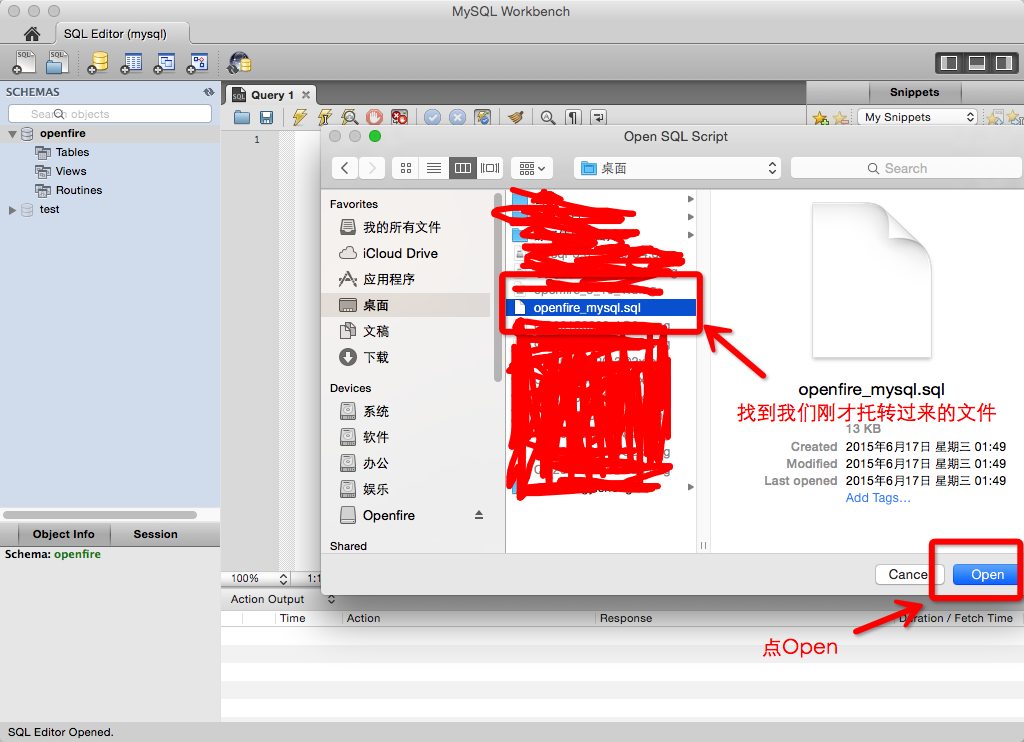Go to the Workbench home screen icon
This screenshot has width=1024, height=742.
(x=31, y=33)
